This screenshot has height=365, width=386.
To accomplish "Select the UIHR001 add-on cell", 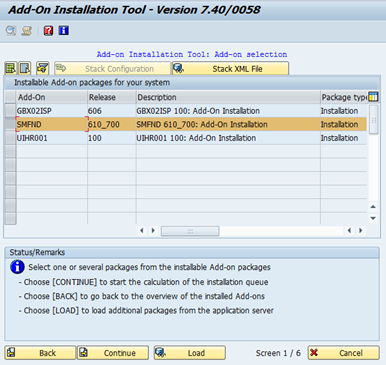I will 52,138.
